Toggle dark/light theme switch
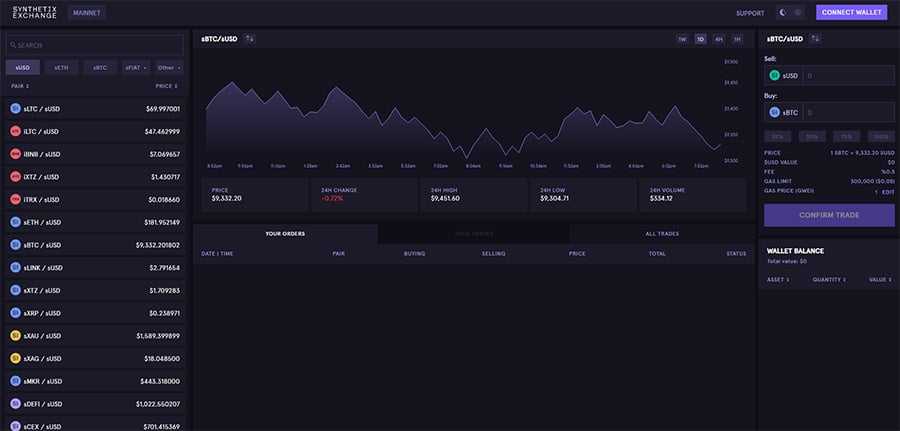 790,13
